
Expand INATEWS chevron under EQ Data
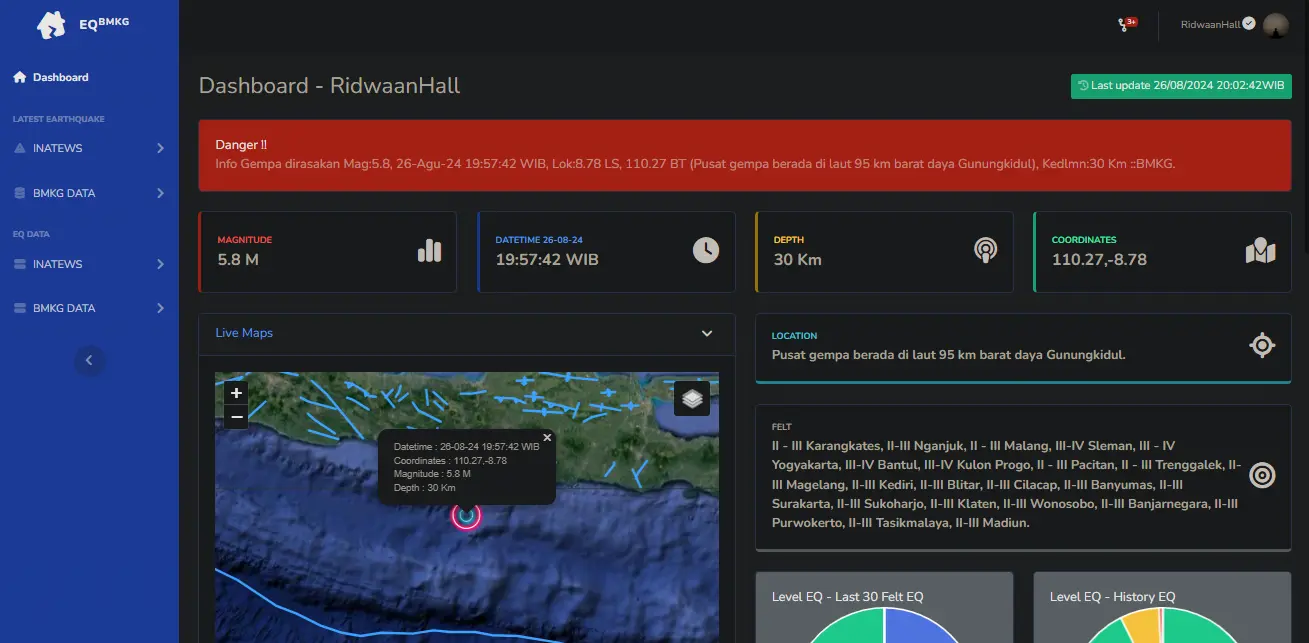point(160,264)
